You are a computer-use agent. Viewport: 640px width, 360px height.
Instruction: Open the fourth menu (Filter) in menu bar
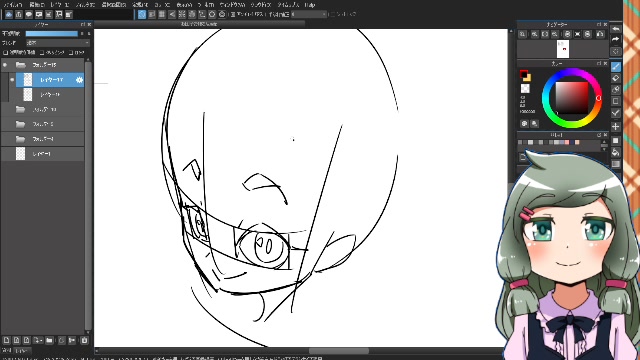[85, 4]
